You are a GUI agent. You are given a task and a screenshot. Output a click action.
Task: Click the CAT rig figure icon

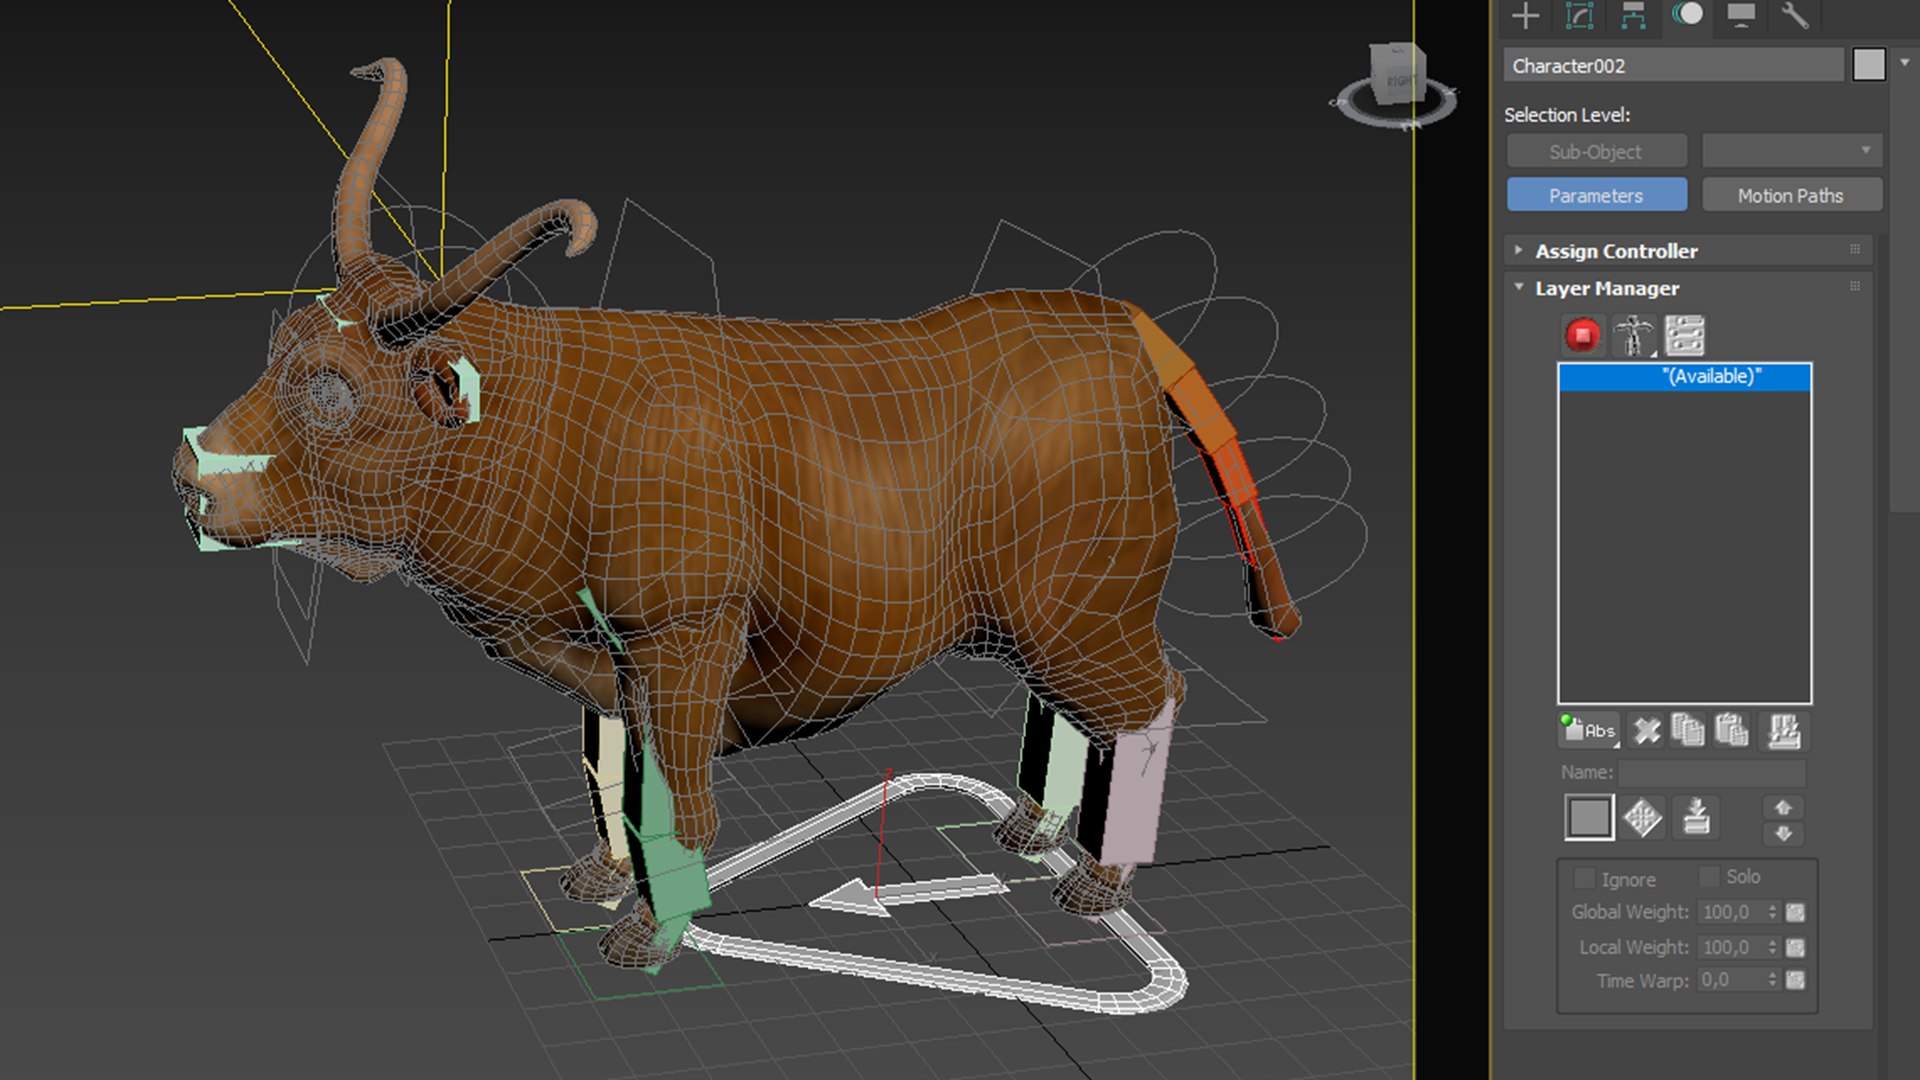click(1633, 335)
